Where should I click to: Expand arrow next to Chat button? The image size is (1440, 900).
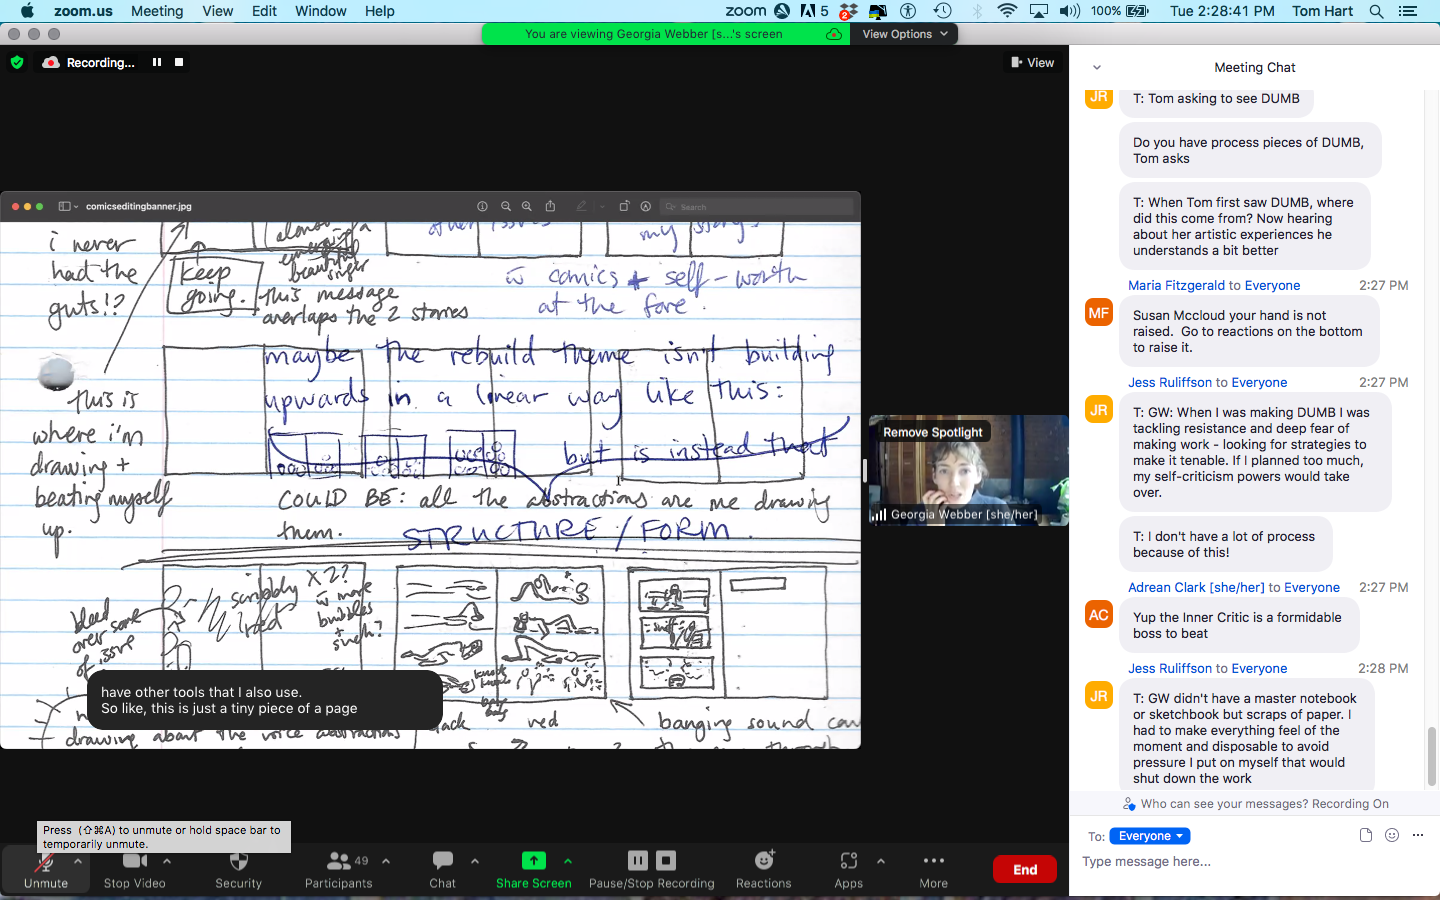pos(475,860)
